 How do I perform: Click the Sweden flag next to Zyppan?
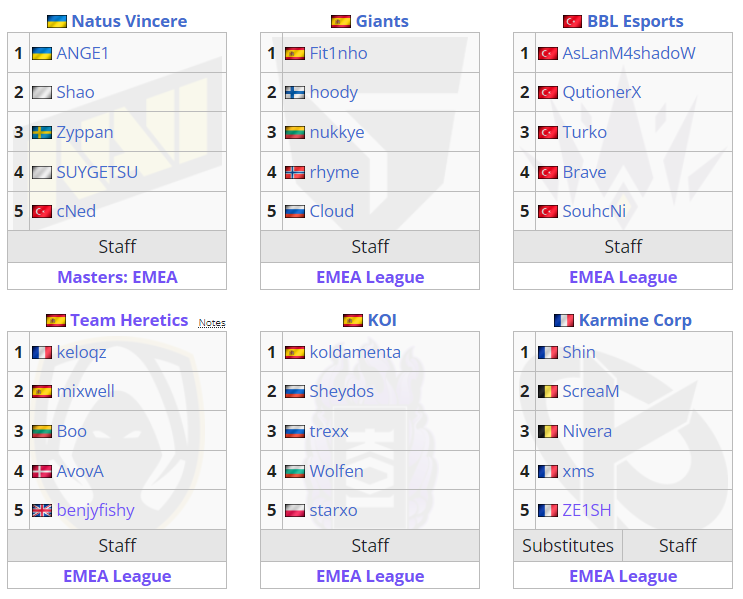pos(42,132)
